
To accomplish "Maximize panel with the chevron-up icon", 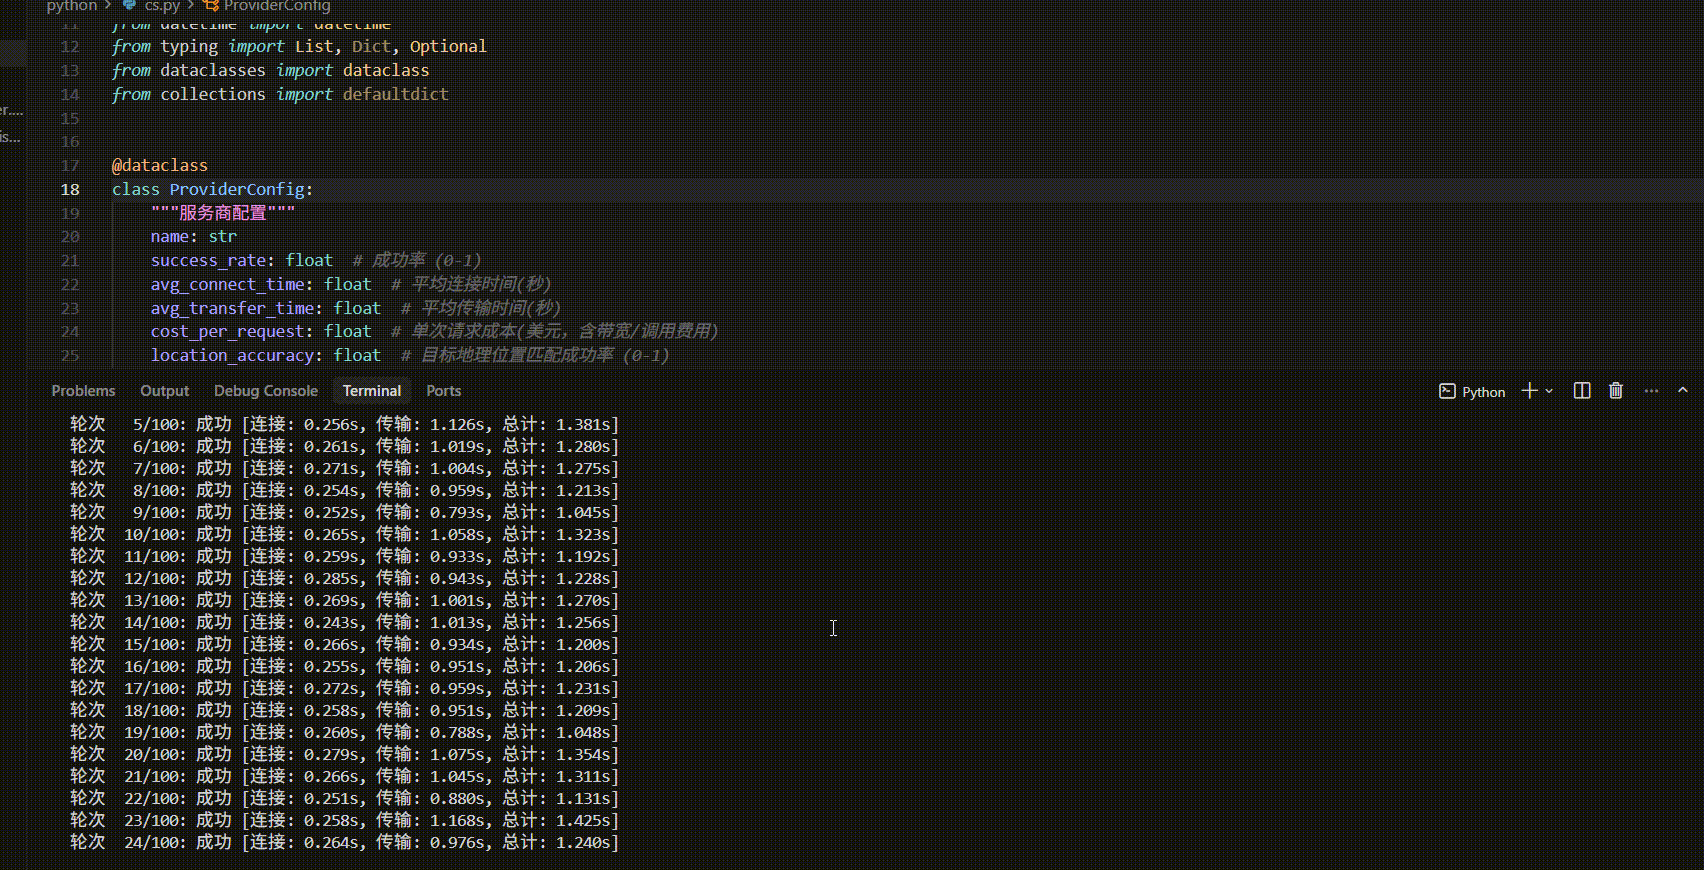I will (x=1683, y=391).
